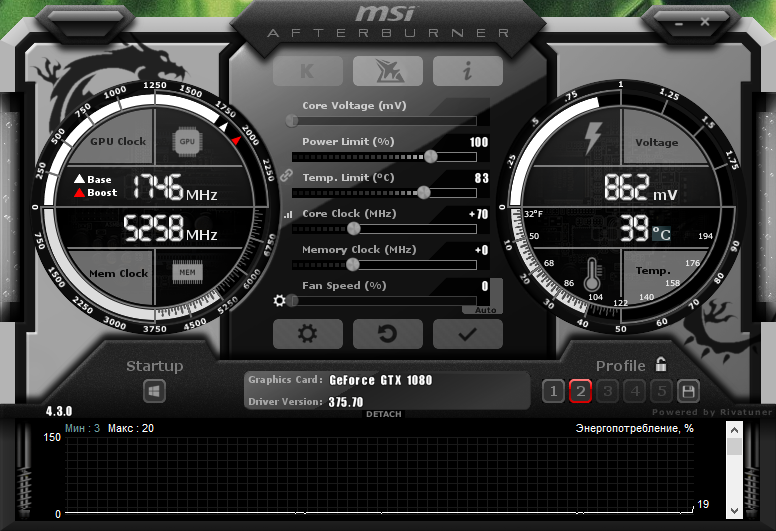The height and width of the screenshot is (531, 776).
Task: Open the Kombustor K button
Action: [x=308, y=71]
